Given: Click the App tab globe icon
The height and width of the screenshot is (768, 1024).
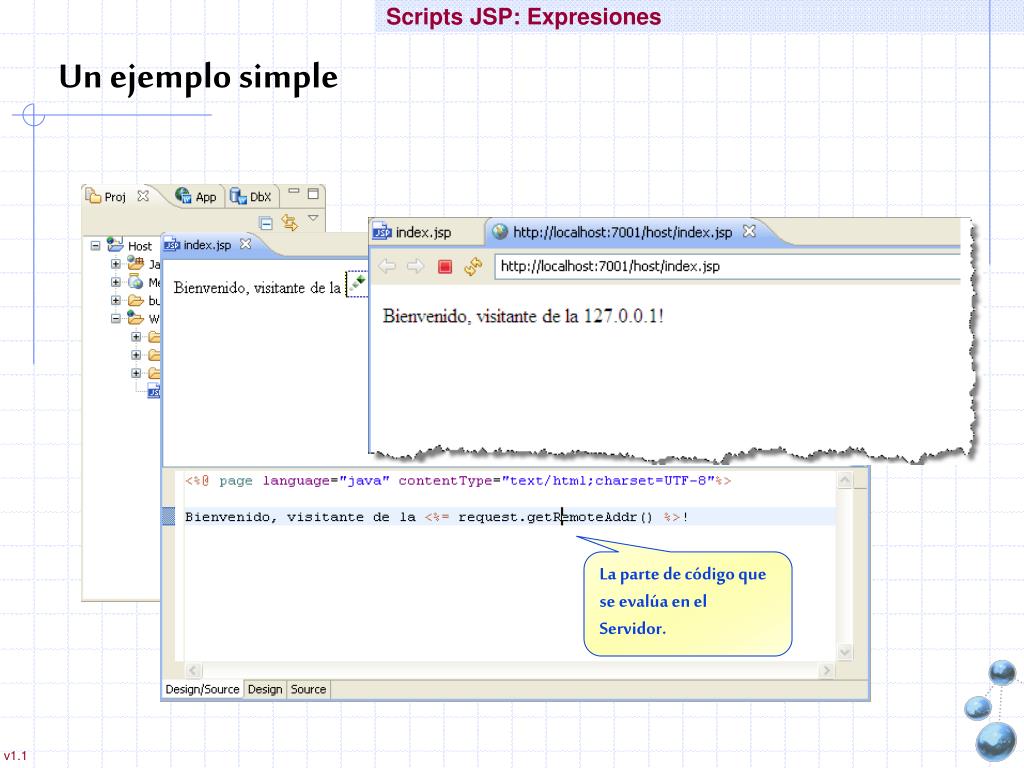Looking at the screenshot, I should pyautogui.click(x=183, y=195).
